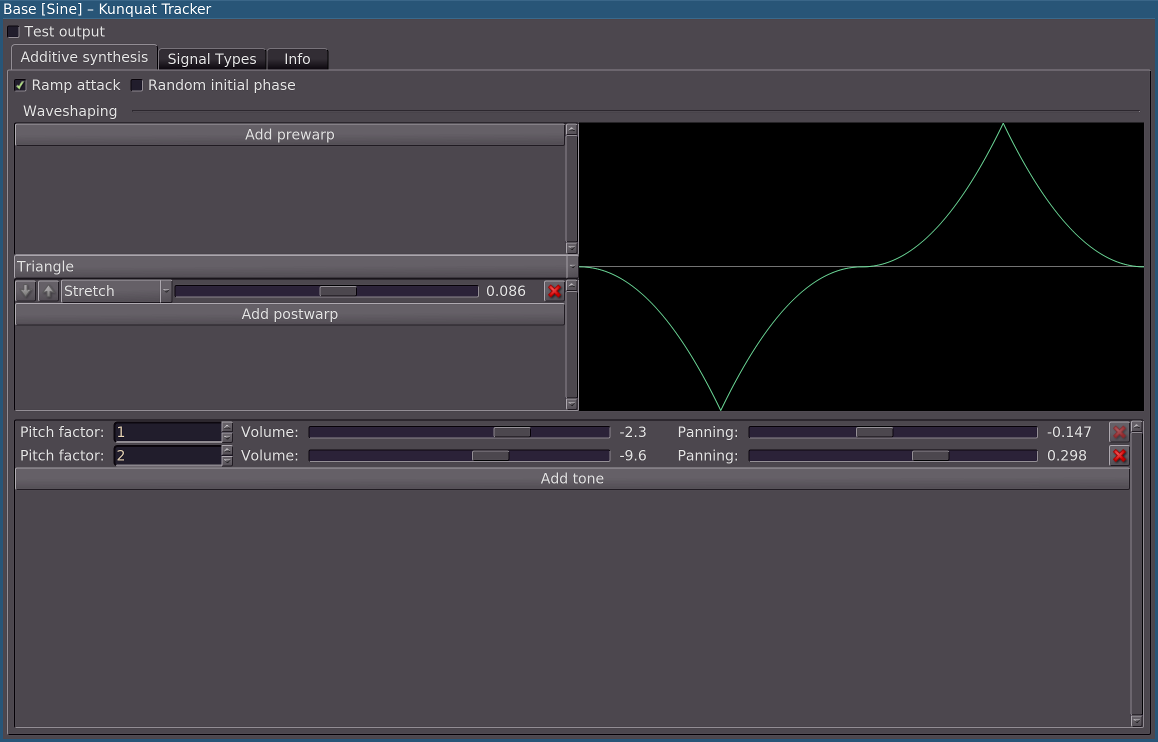1158x742 pixels.
Task: Click the prewarp list scrollbar down arrow
Action: click(572, 248)
